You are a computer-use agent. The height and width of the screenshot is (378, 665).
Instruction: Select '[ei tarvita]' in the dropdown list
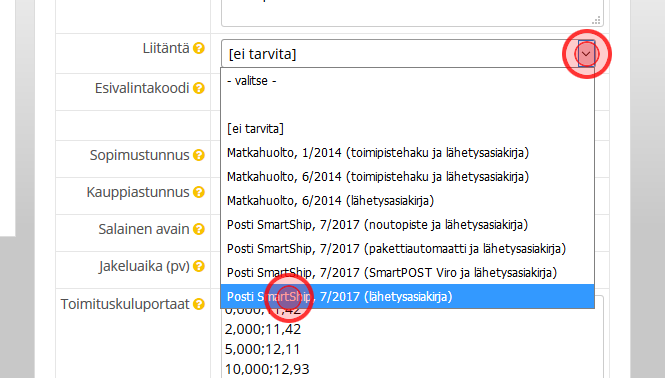tap(407, 129)
